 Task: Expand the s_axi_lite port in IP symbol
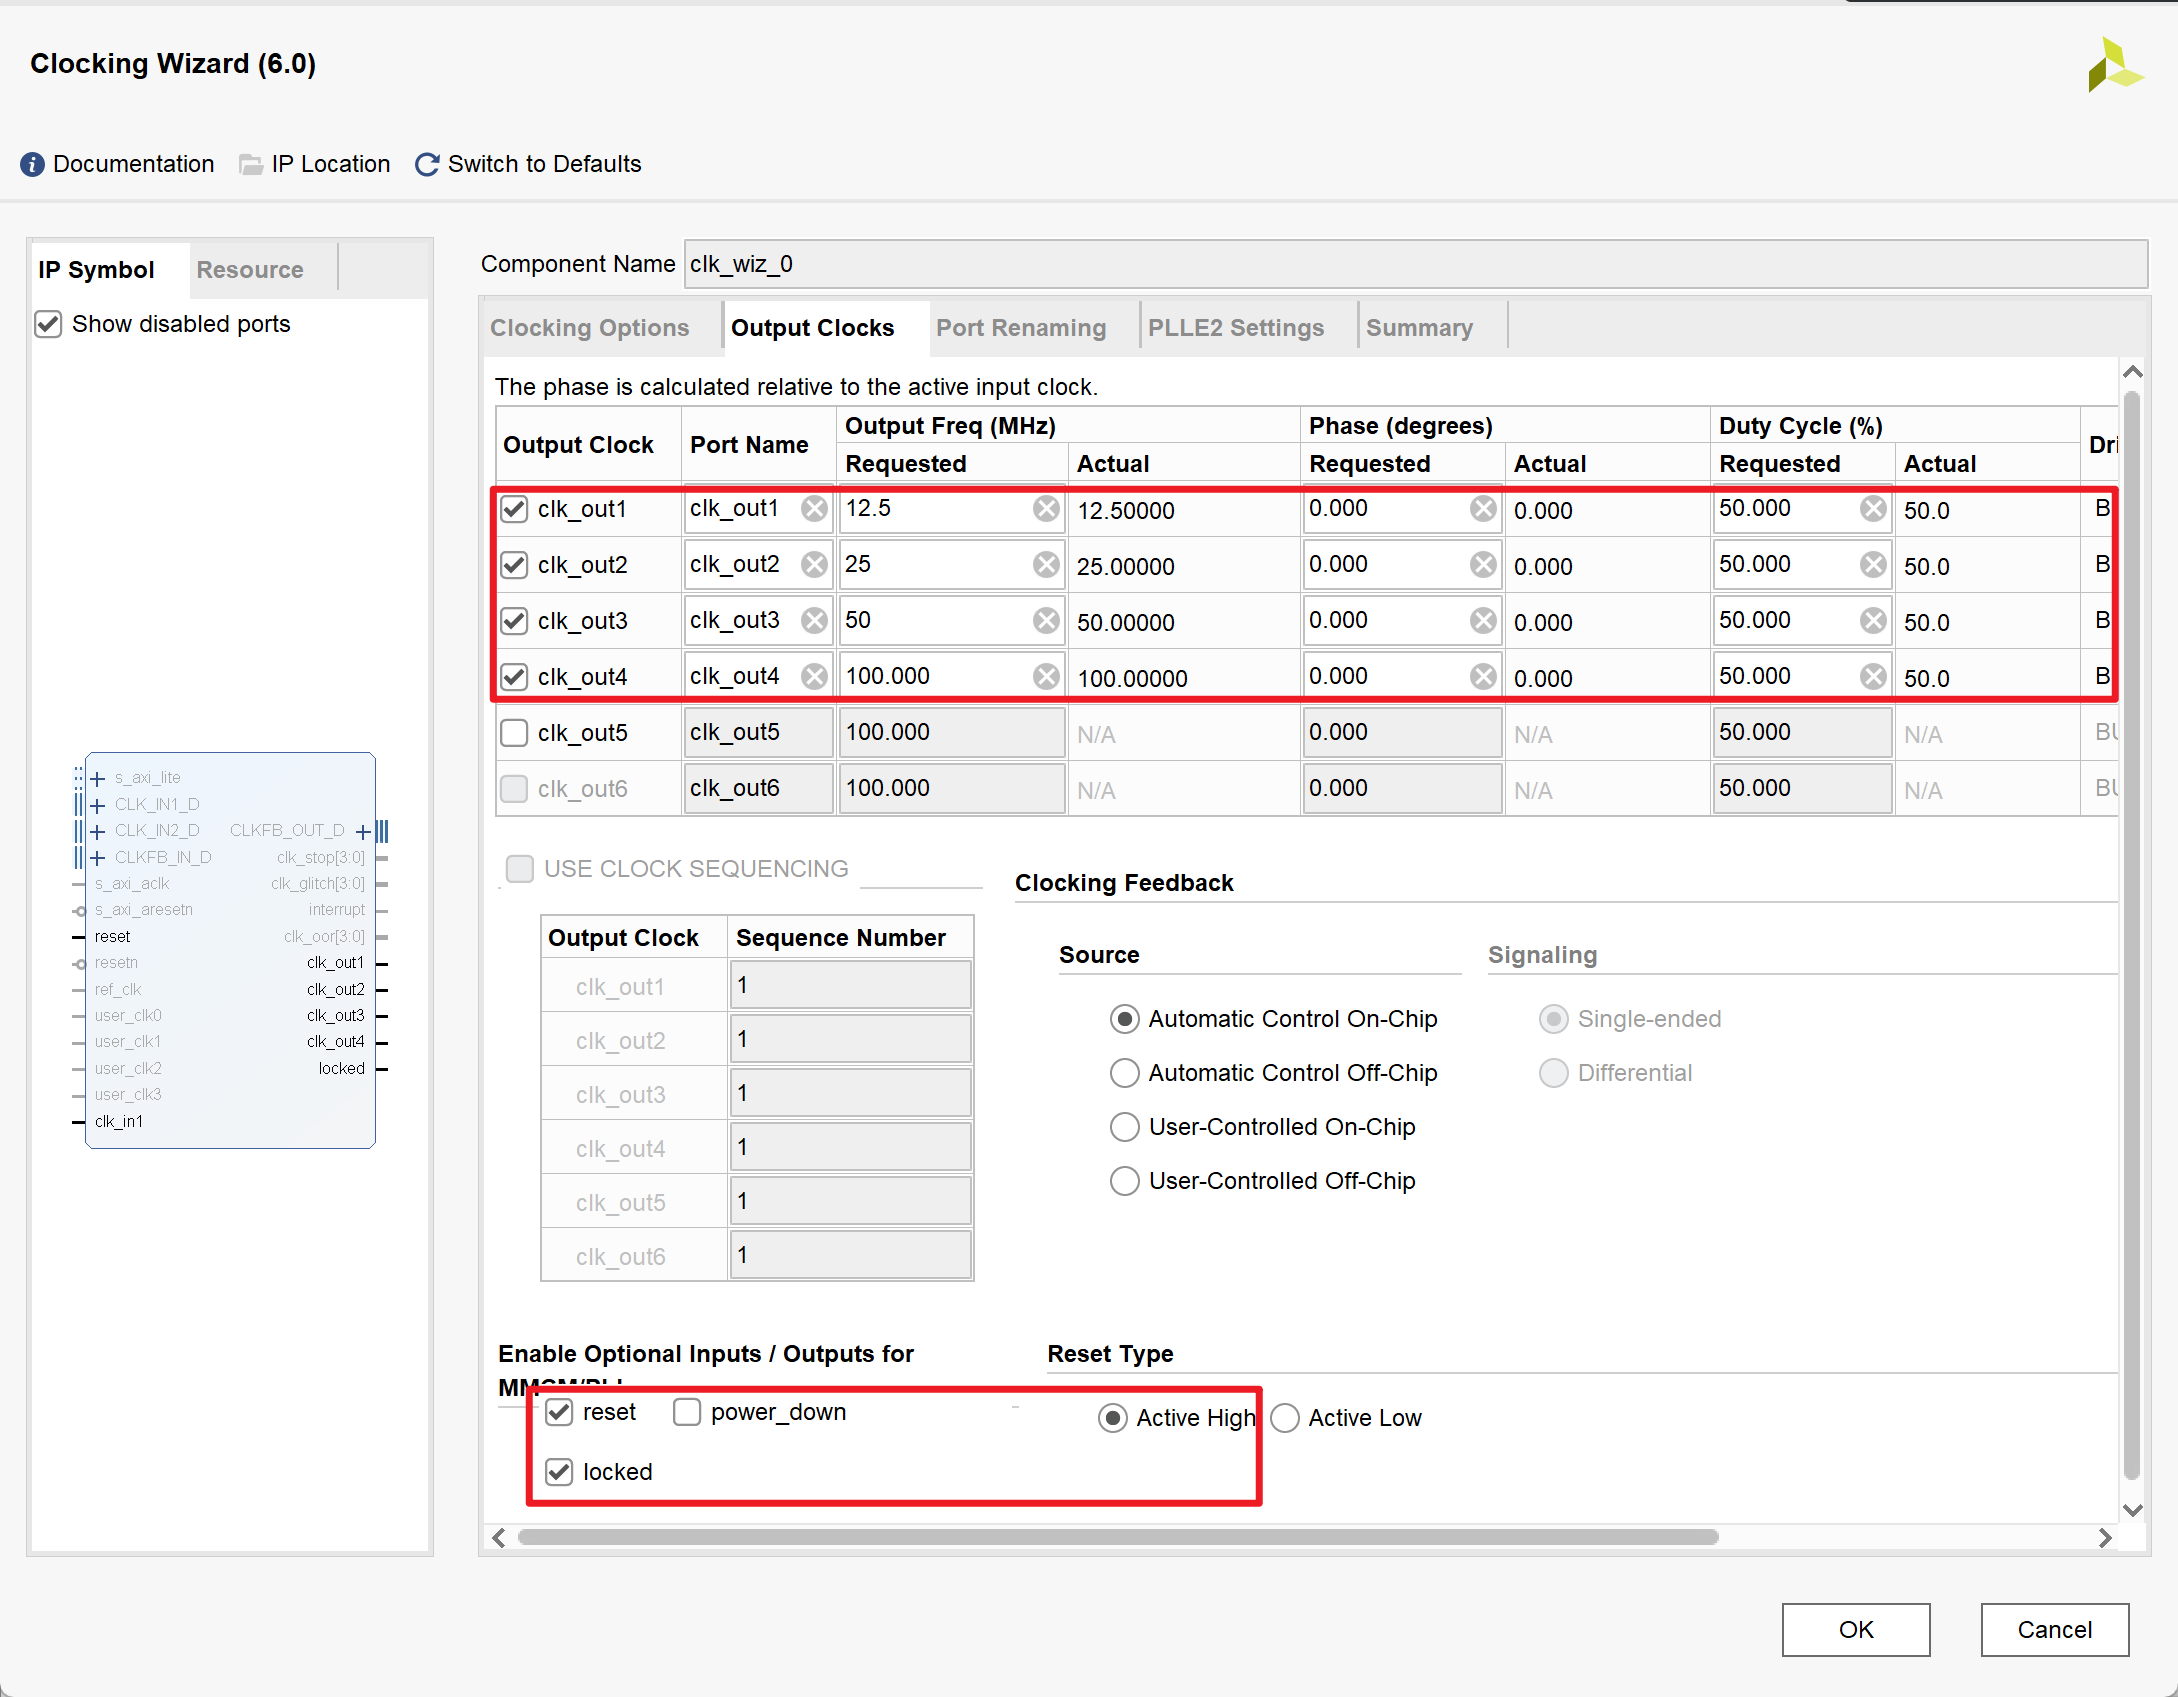(x=98, y=778)
